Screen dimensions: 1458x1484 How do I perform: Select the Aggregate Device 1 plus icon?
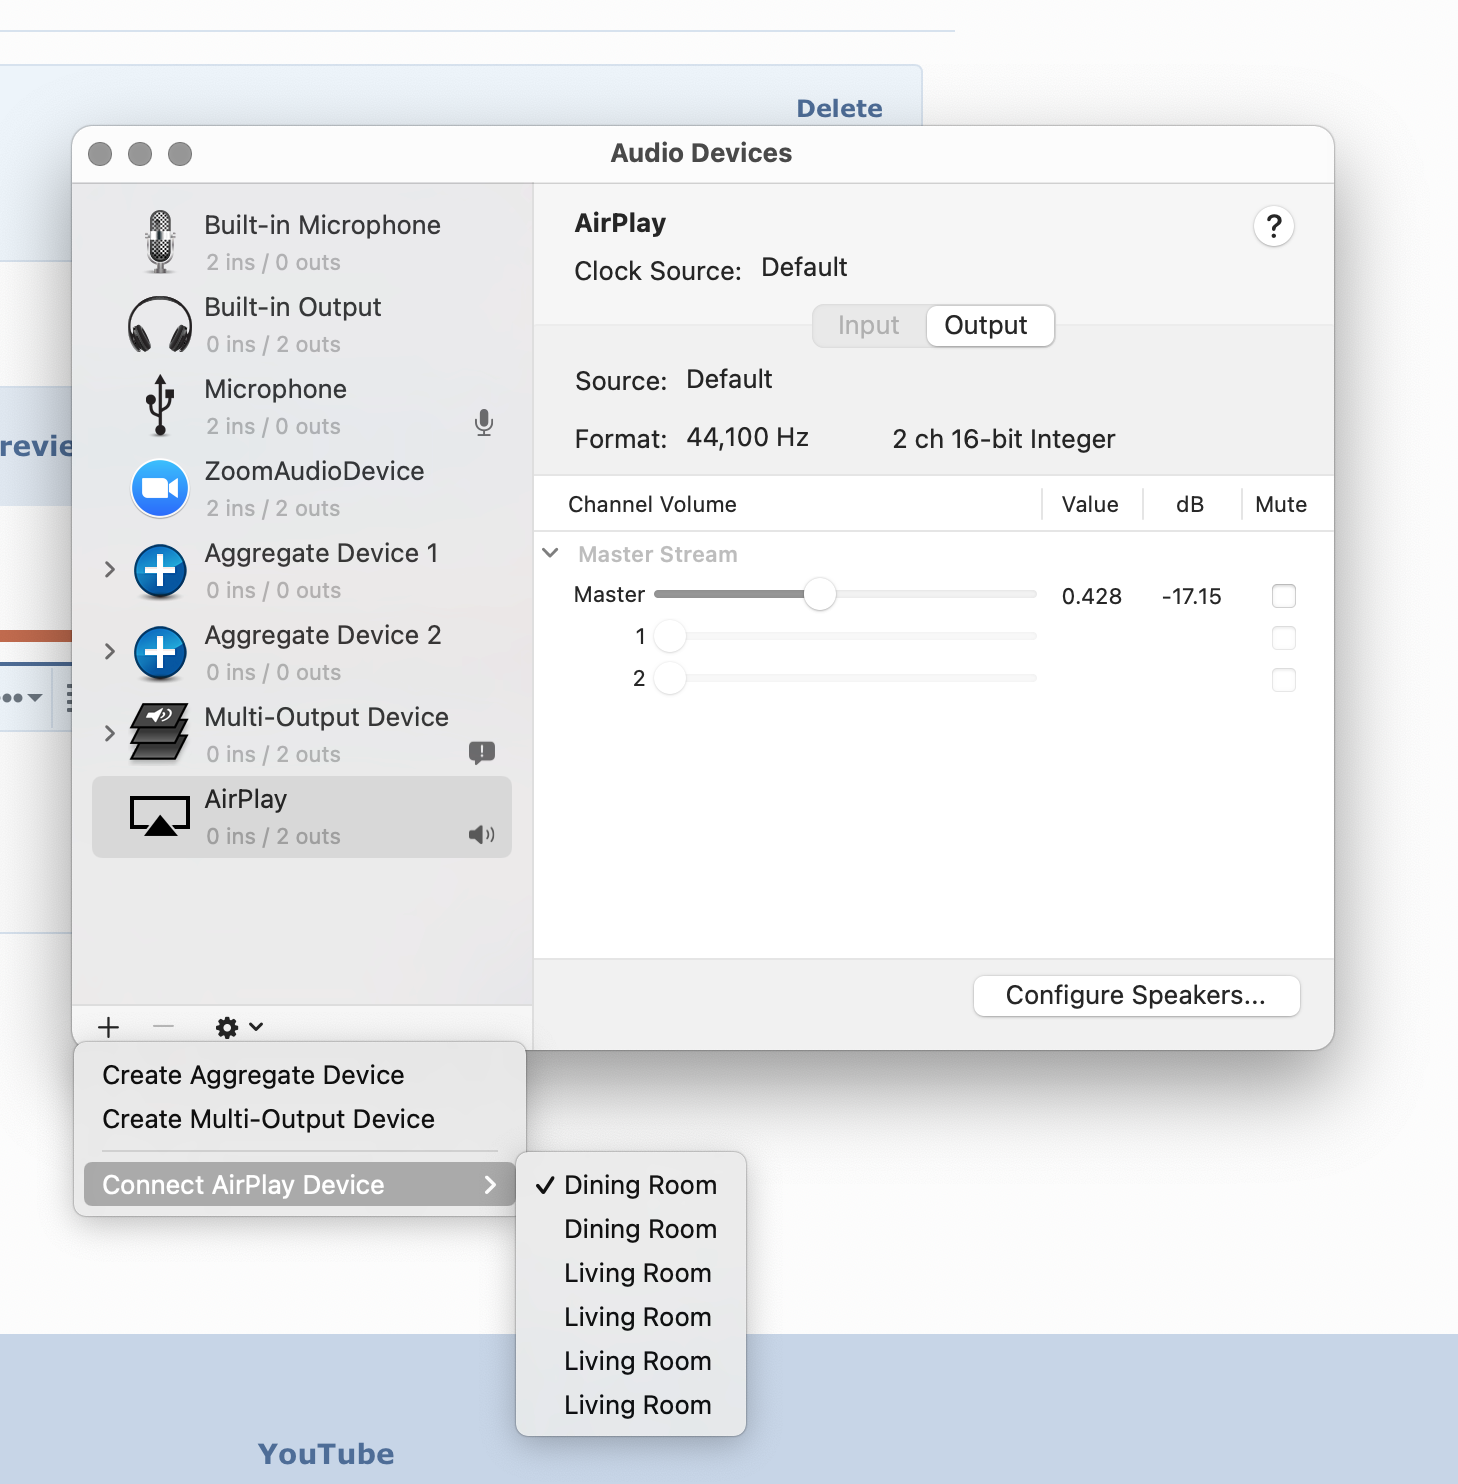(x=160, y=571)
